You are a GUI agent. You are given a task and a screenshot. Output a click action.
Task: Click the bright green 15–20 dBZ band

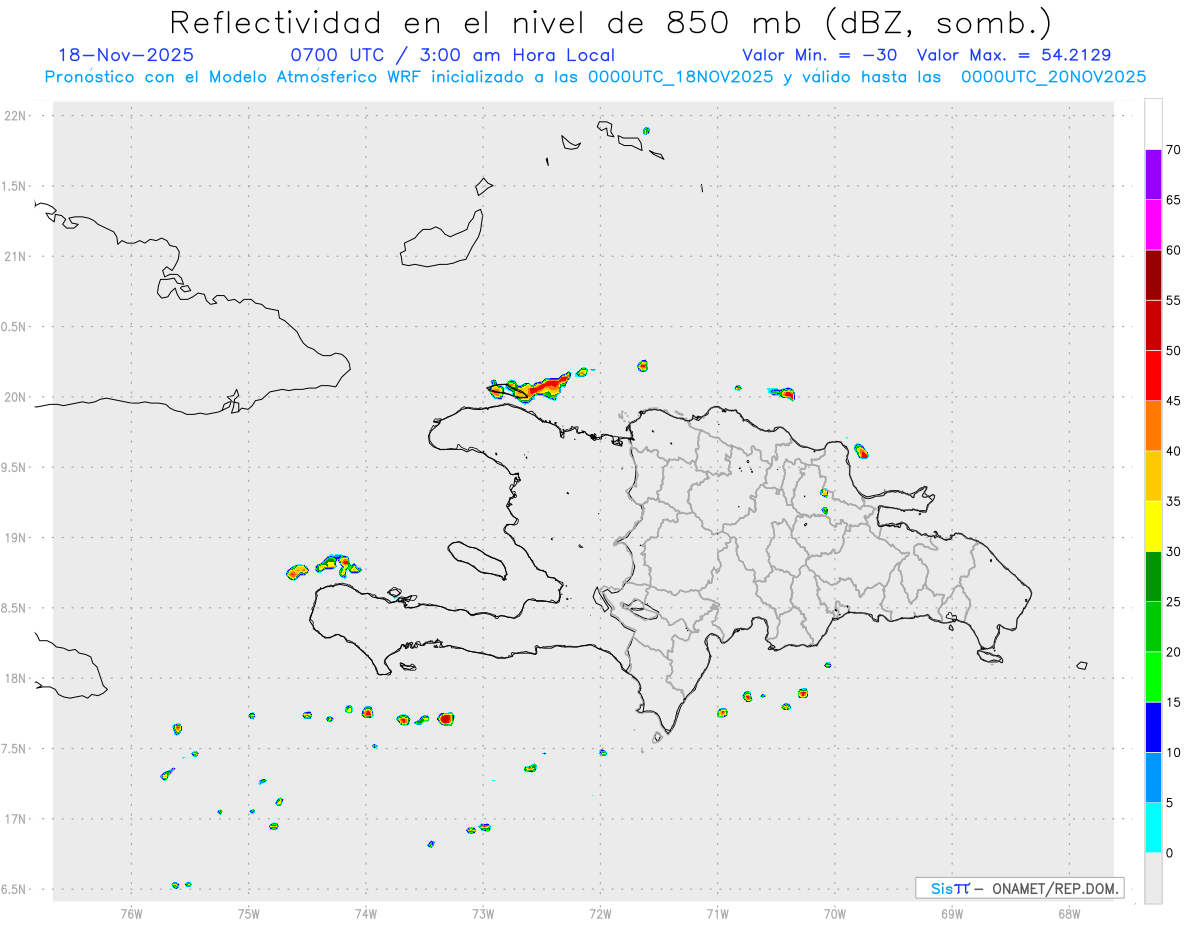(x=1153, y=677)
